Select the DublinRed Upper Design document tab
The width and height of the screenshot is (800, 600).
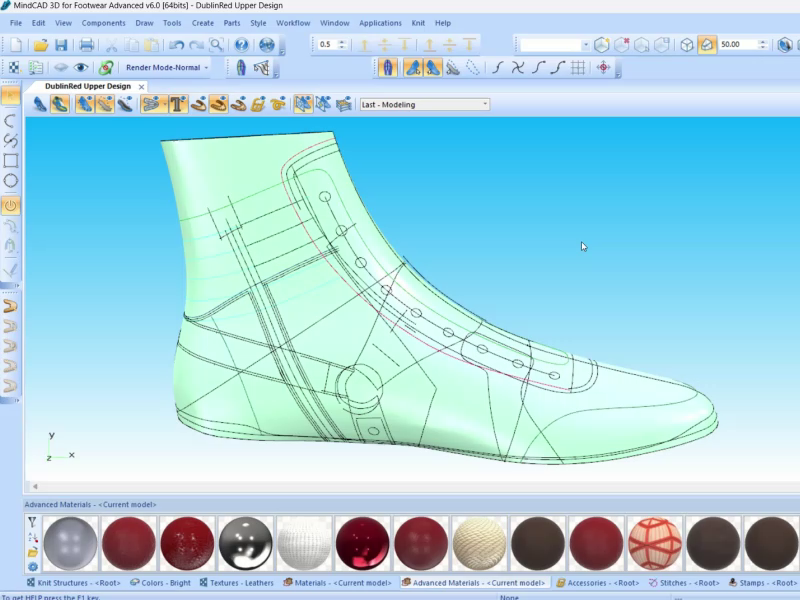pyautogui.click(x=88, y=86)
